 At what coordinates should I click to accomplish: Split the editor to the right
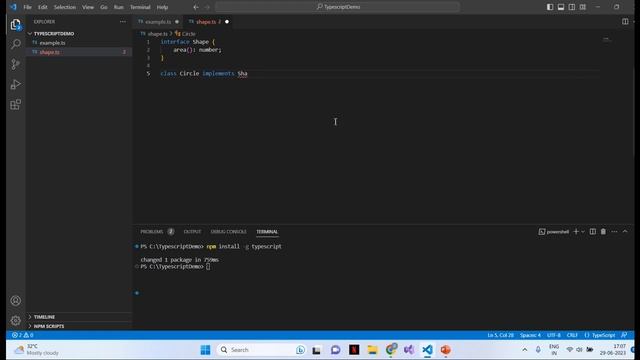coord(625,22)
